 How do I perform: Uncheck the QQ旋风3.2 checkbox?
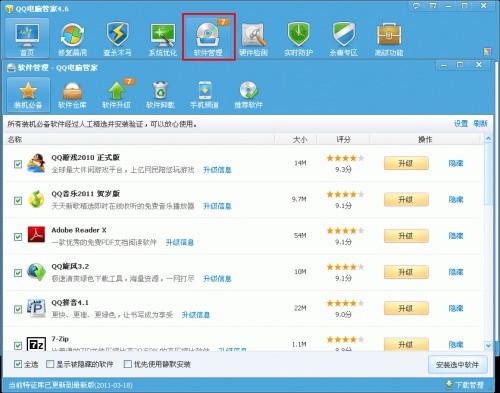(x=18, y=273)
